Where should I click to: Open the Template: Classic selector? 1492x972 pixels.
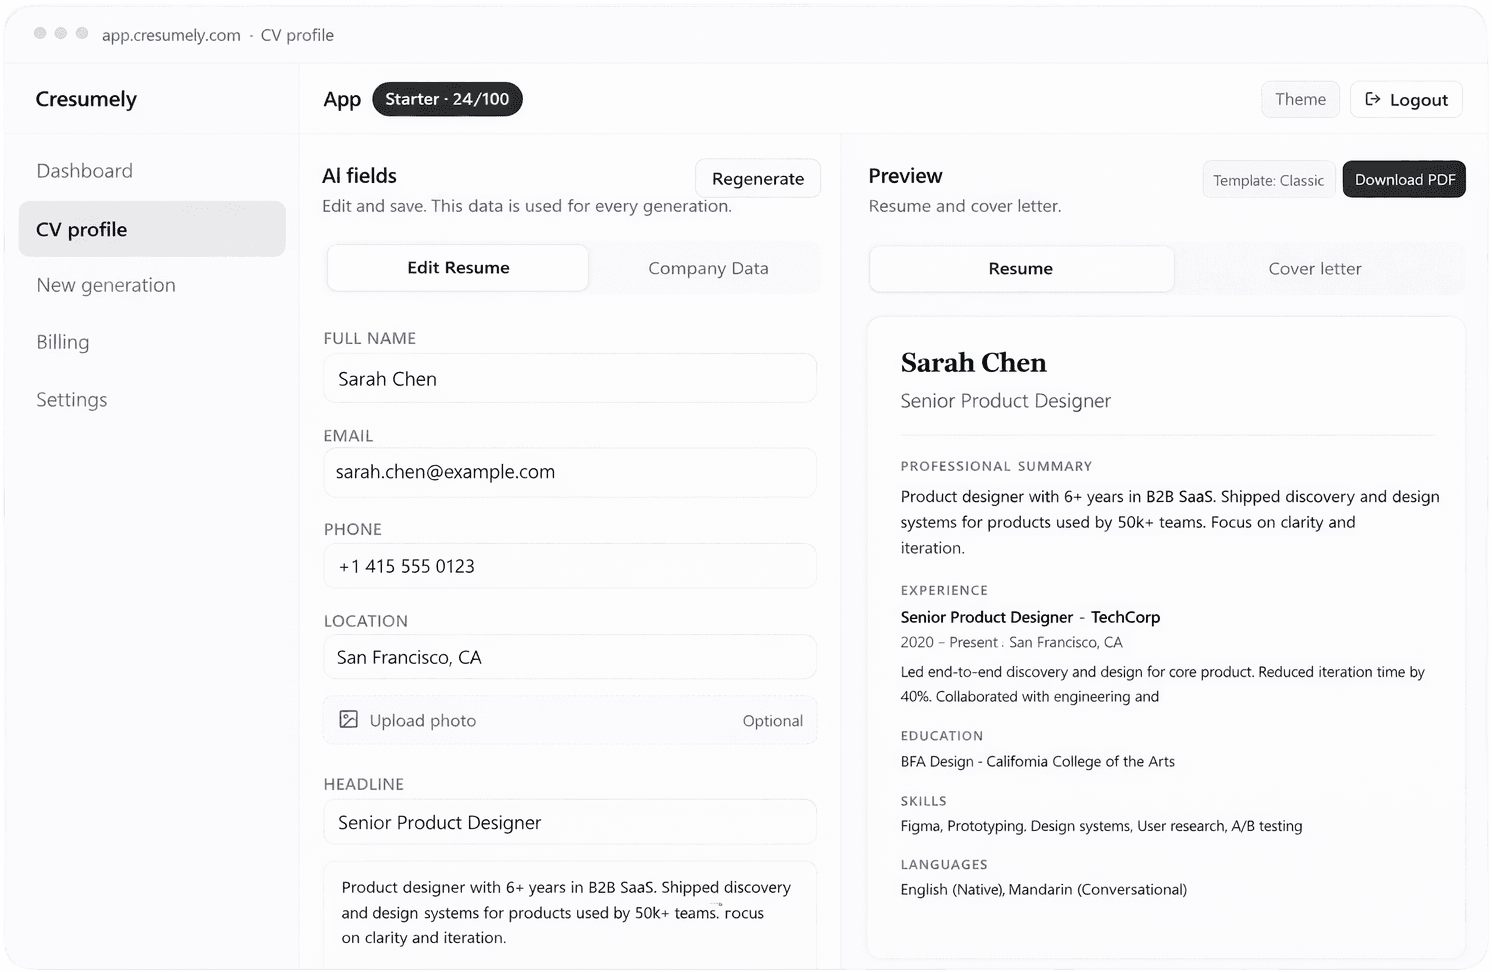click(1267, 179)
